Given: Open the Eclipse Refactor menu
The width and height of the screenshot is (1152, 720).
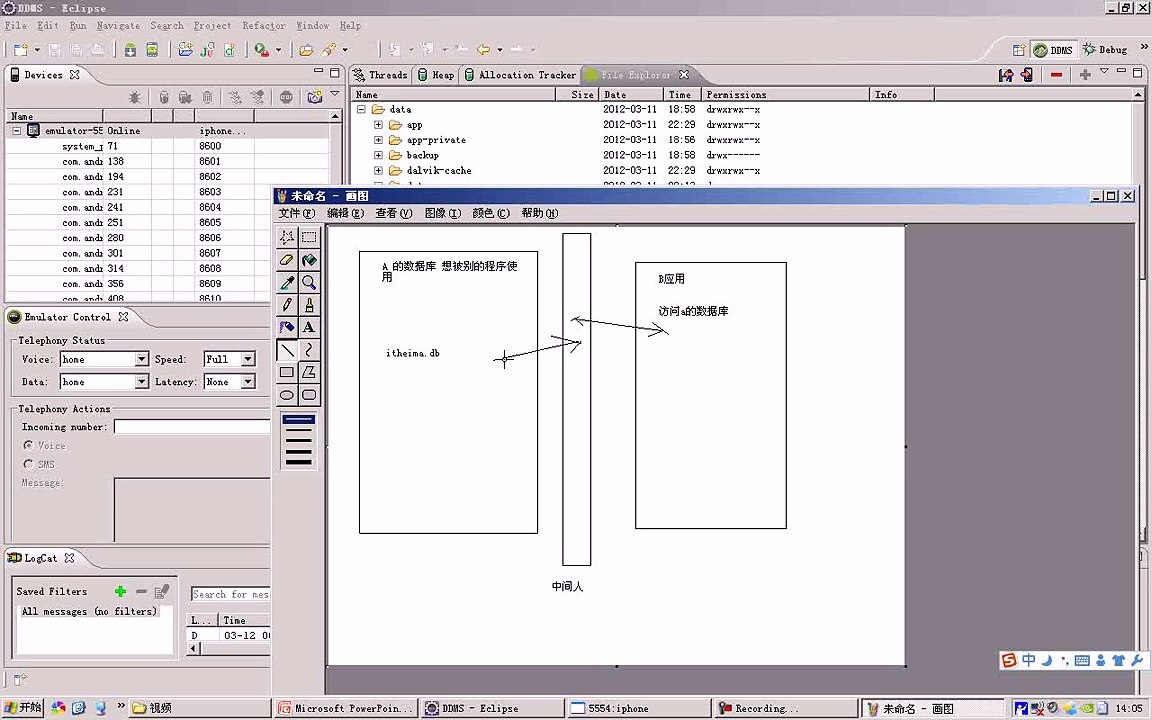Looking at the screenshot, I should click(x=264, y=26).
